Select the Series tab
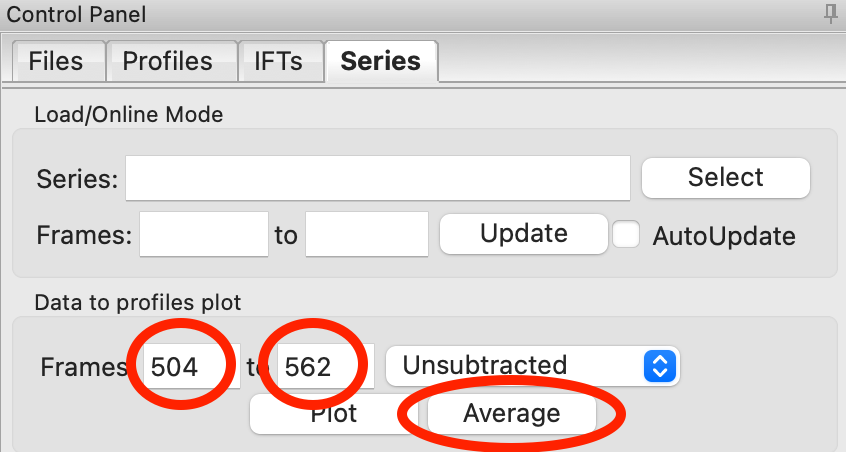The width and height of the screenshot is (846, 452). [x=380, y=61]
